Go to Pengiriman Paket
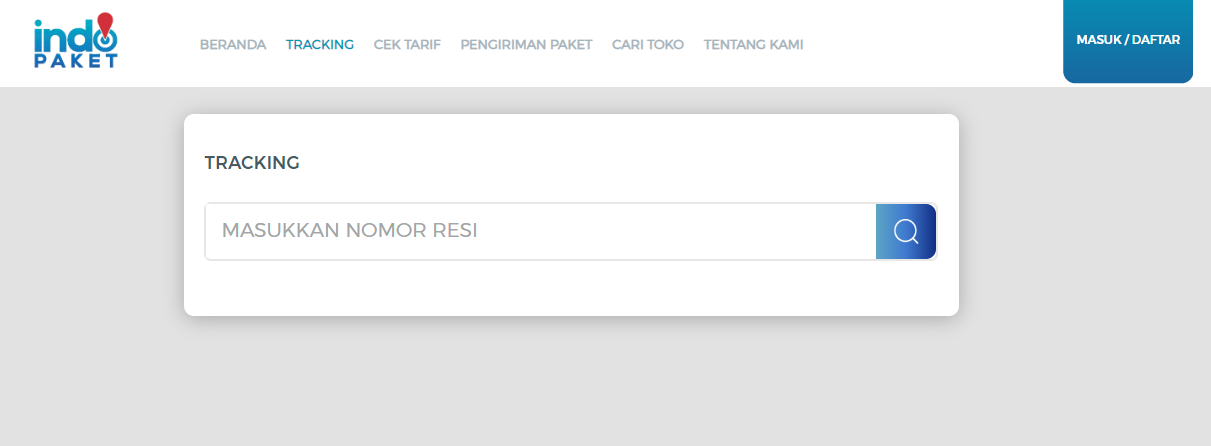The image size is (1211, 446). point(526,45)
